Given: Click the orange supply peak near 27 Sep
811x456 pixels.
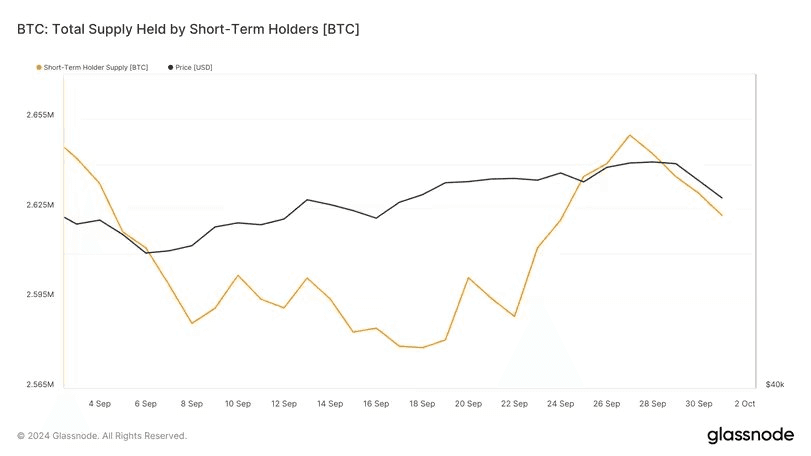Looking at the screenshot, I should coord(629,135).
